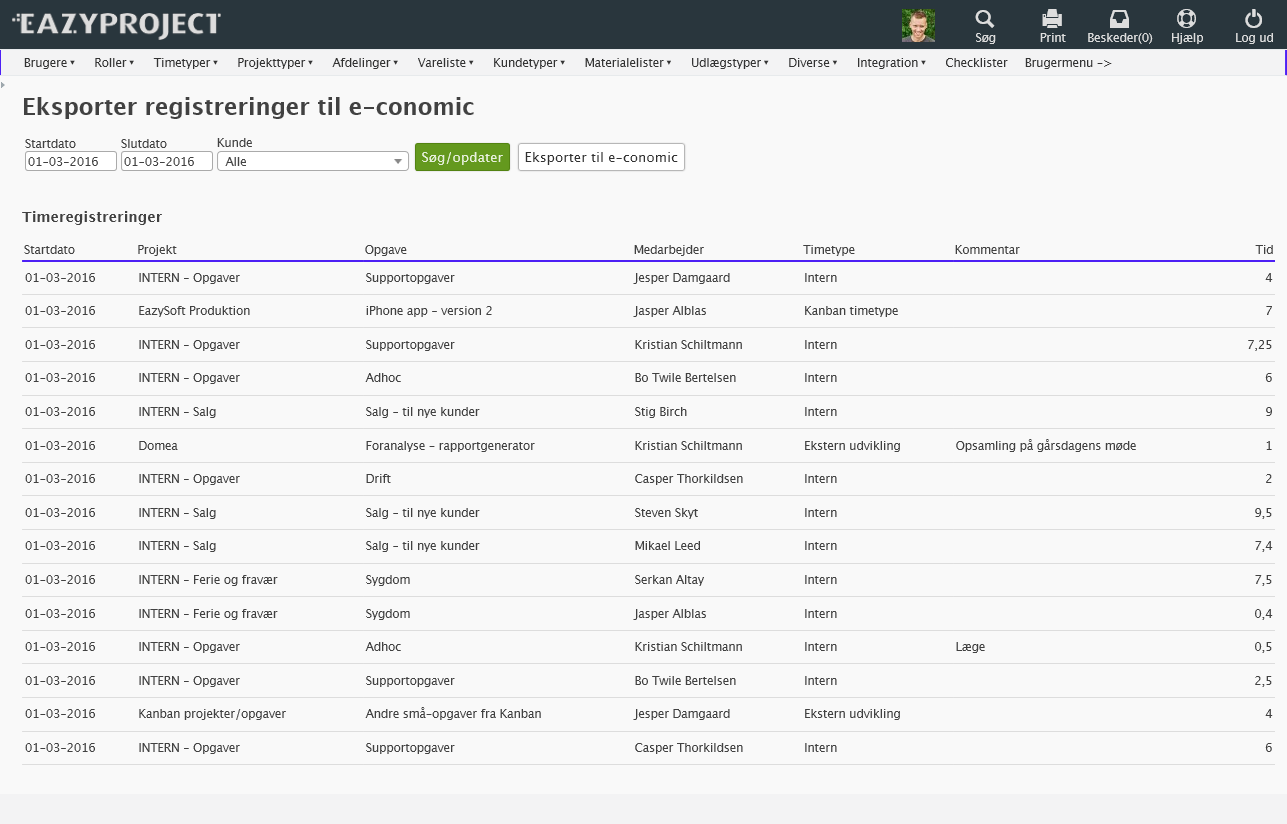
Task: Go to Brugermenu -> menu item
Action: [1068, 62]
